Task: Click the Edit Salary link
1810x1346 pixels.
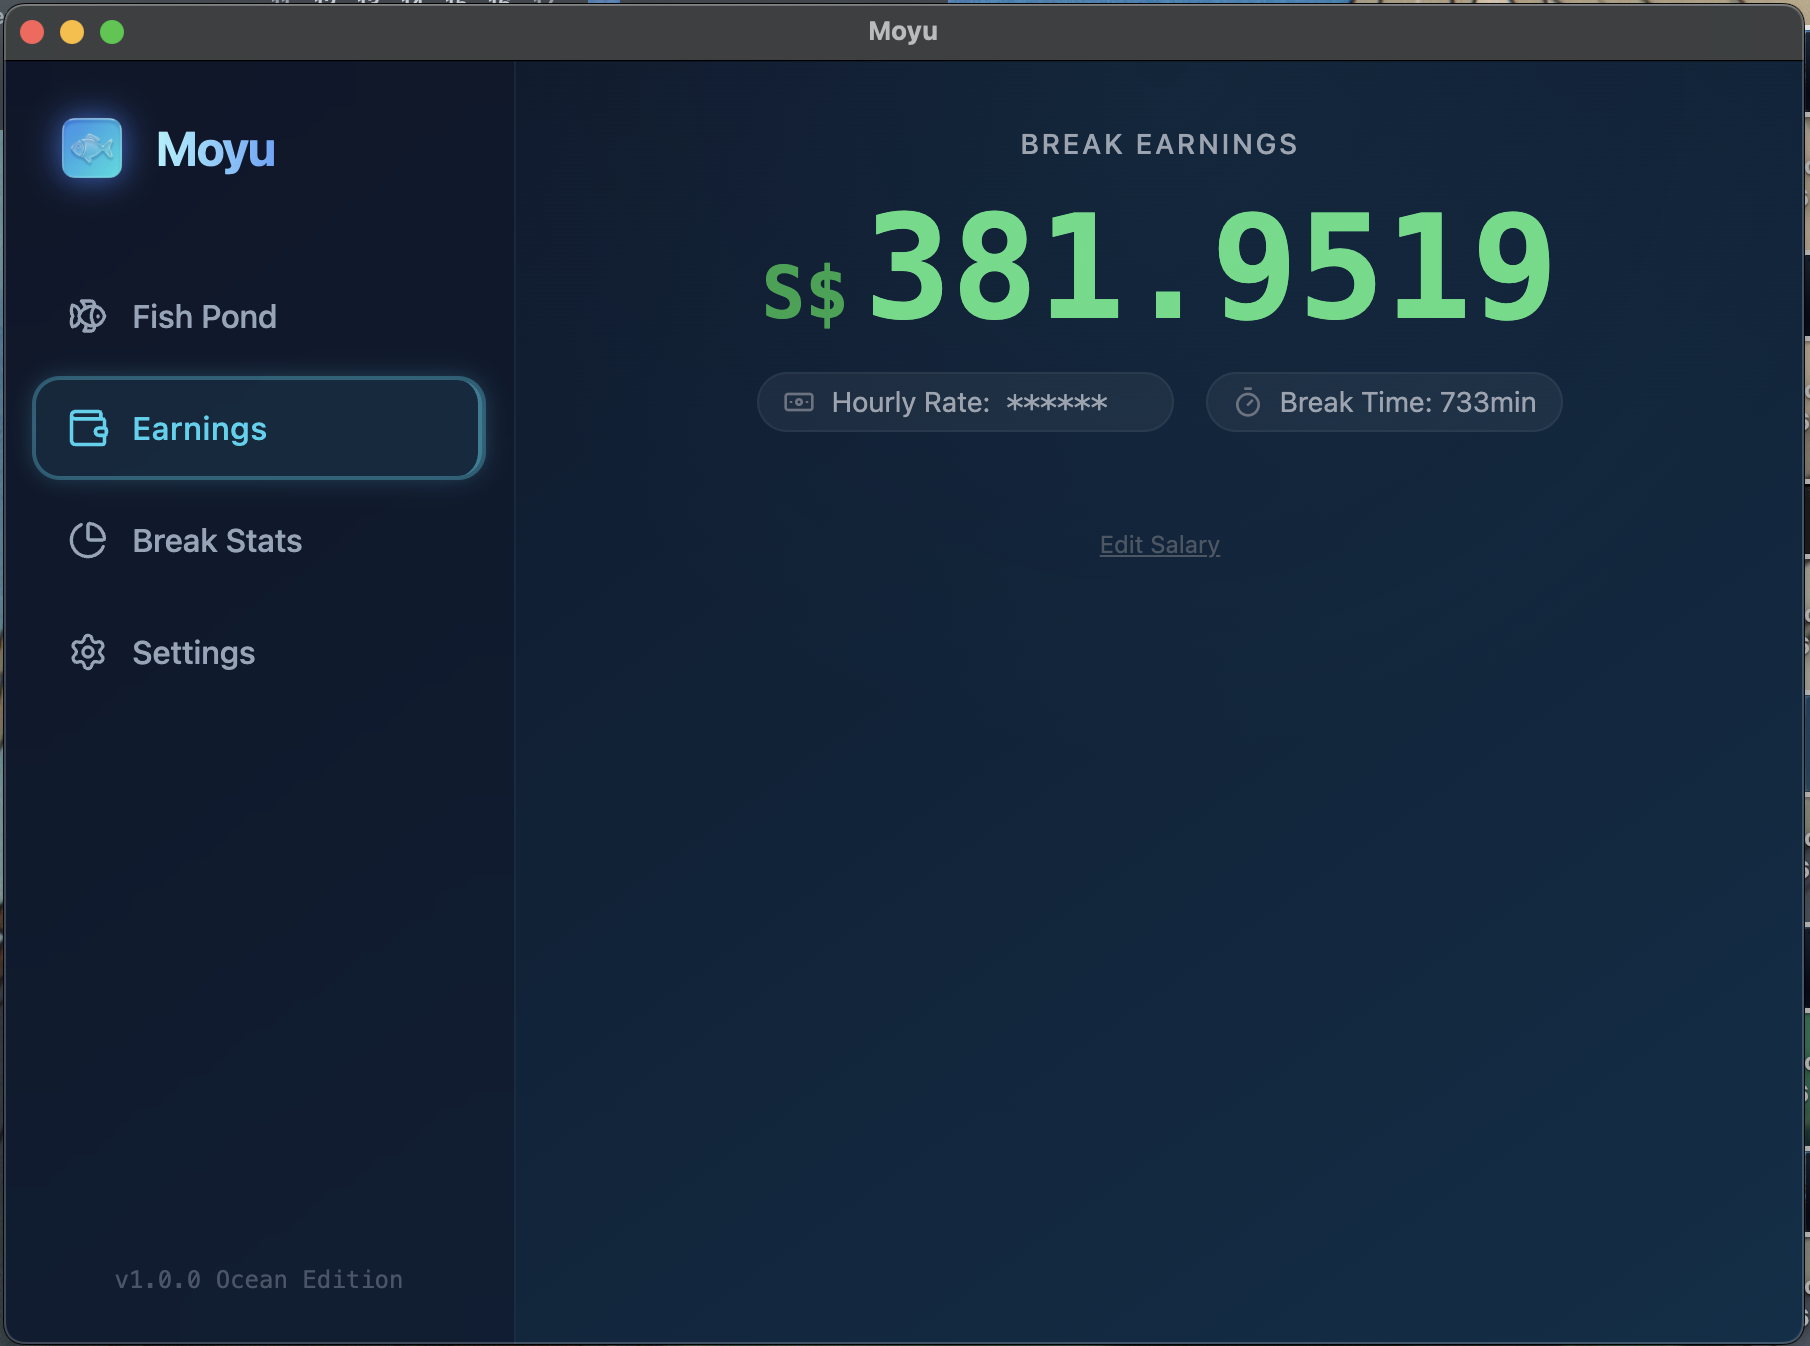Action: coord(1158,544)
